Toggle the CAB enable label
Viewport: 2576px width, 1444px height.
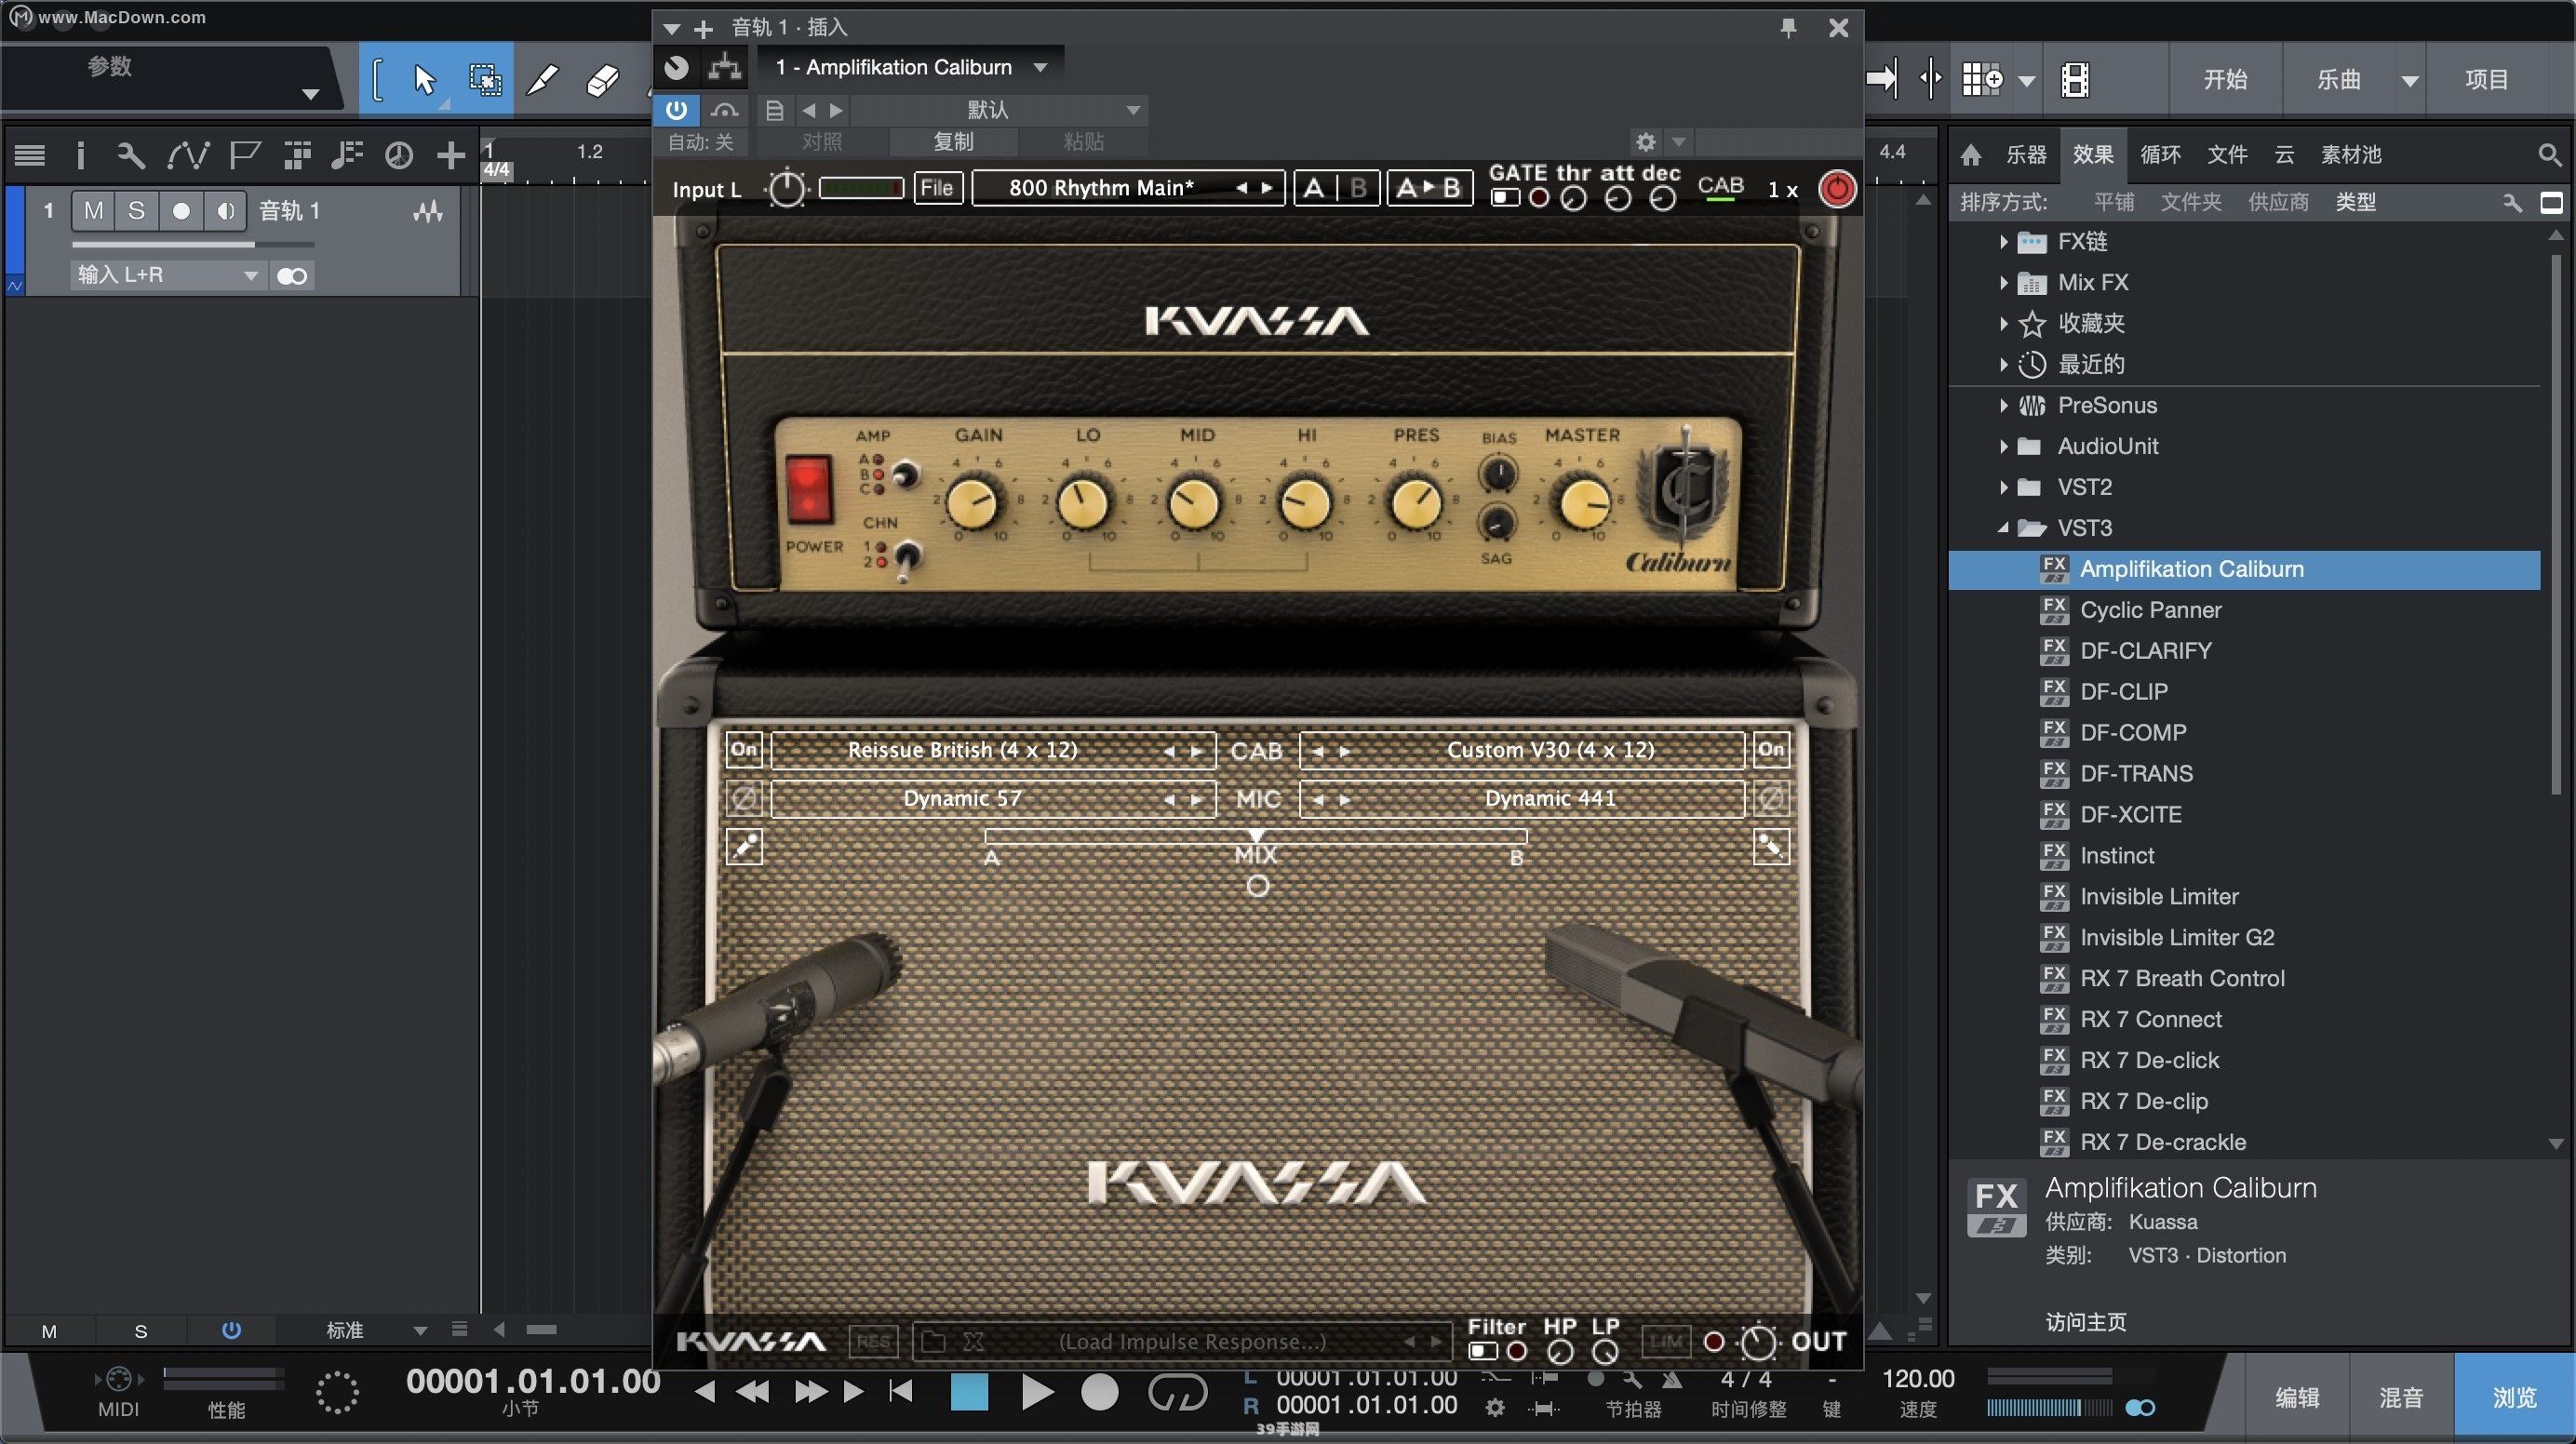[x=1720, y=186]
